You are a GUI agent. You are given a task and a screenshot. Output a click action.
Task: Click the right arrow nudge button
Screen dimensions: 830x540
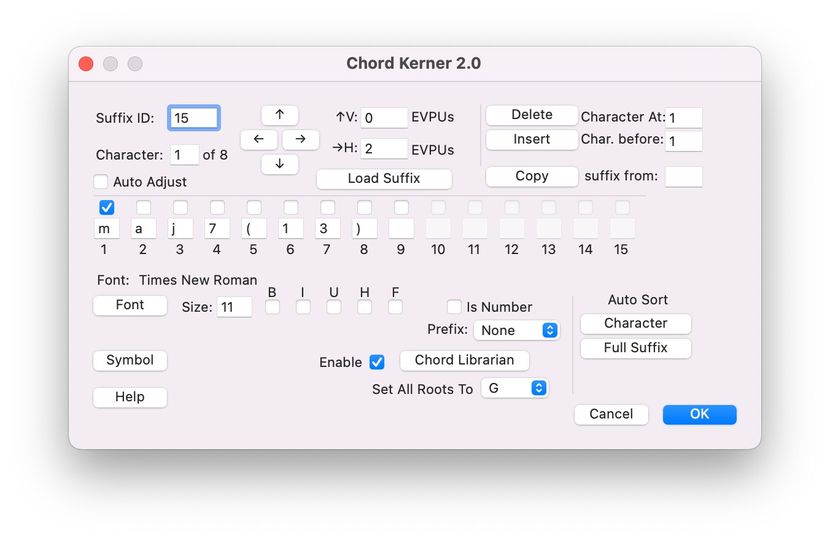300,140
